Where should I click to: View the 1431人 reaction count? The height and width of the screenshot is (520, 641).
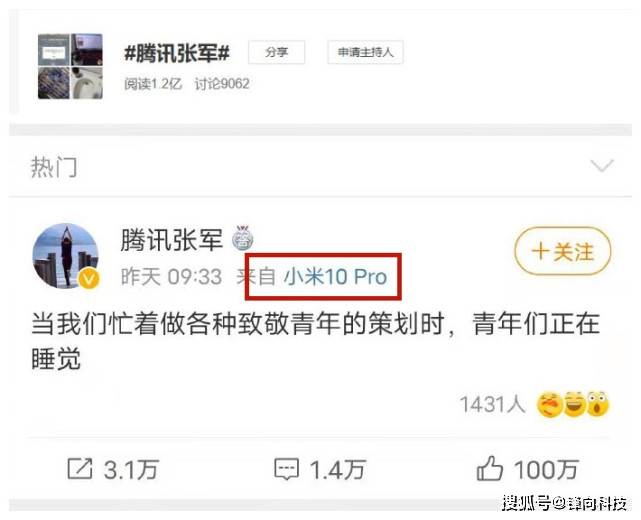tap(492, 404)
